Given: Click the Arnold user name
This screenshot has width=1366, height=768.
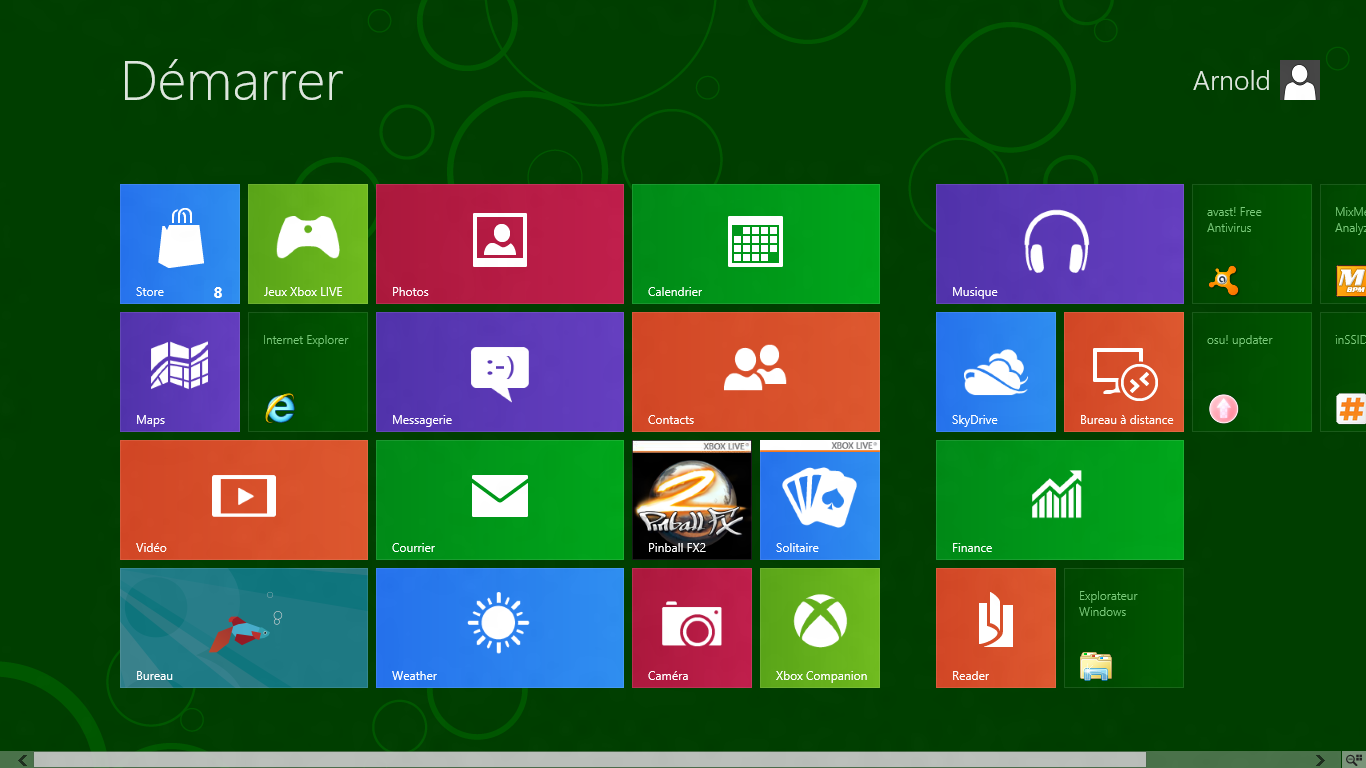Looking at the screenshot, I should [x=1231, y=81].
